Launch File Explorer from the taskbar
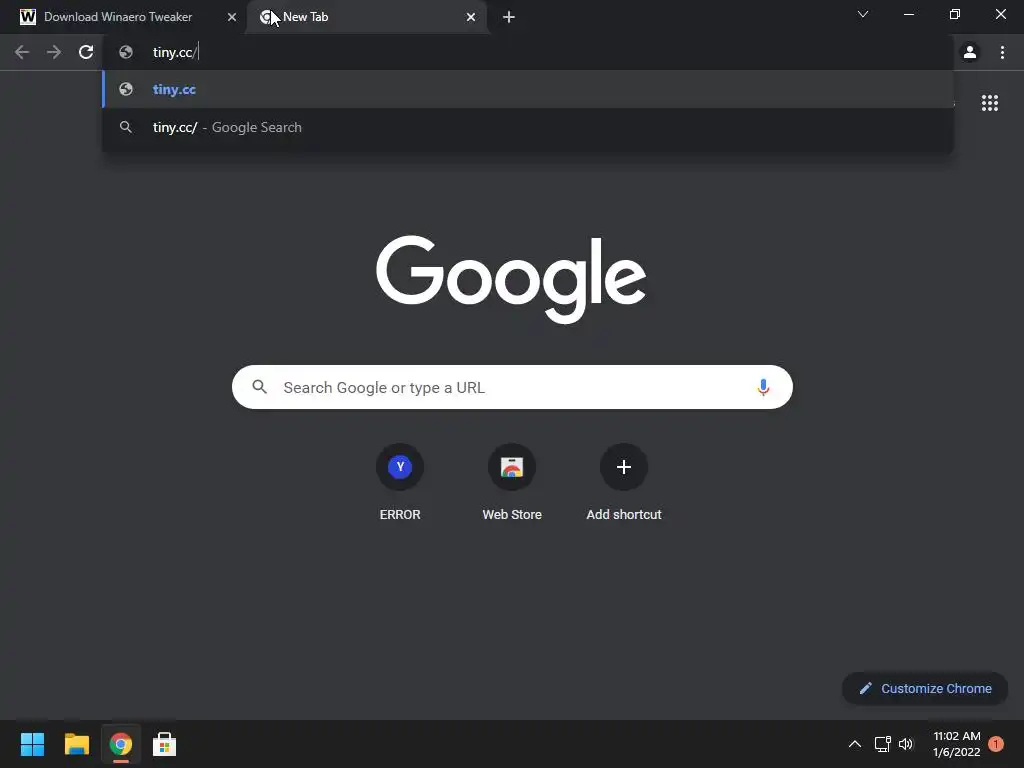Screen dimensions: 1024x768 coord(76,744)
